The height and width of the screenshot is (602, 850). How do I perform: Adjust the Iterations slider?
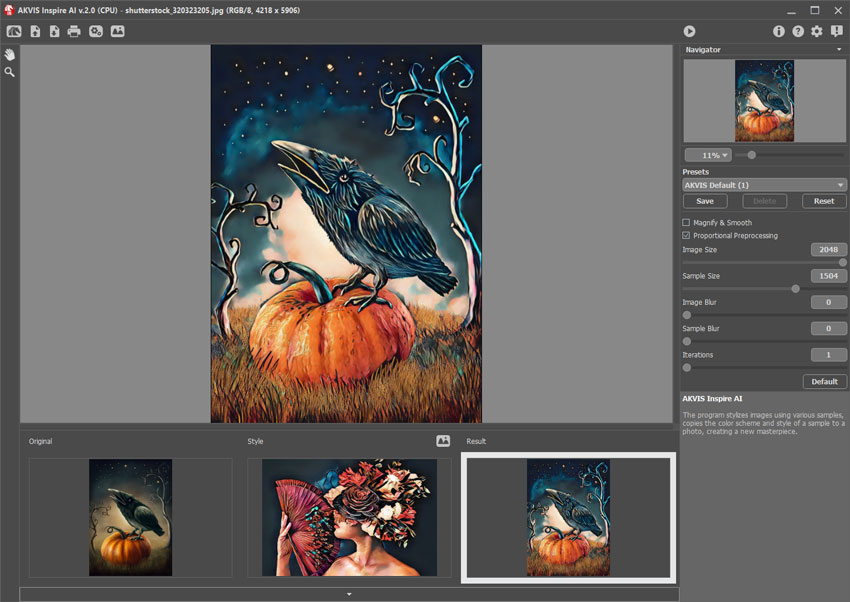[x=687, y=368]
